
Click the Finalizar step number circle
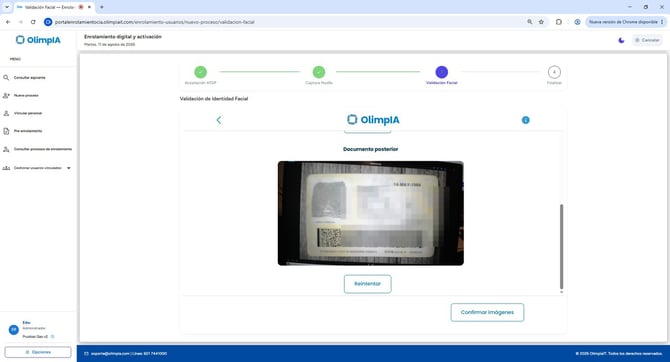tap(554, 72)
